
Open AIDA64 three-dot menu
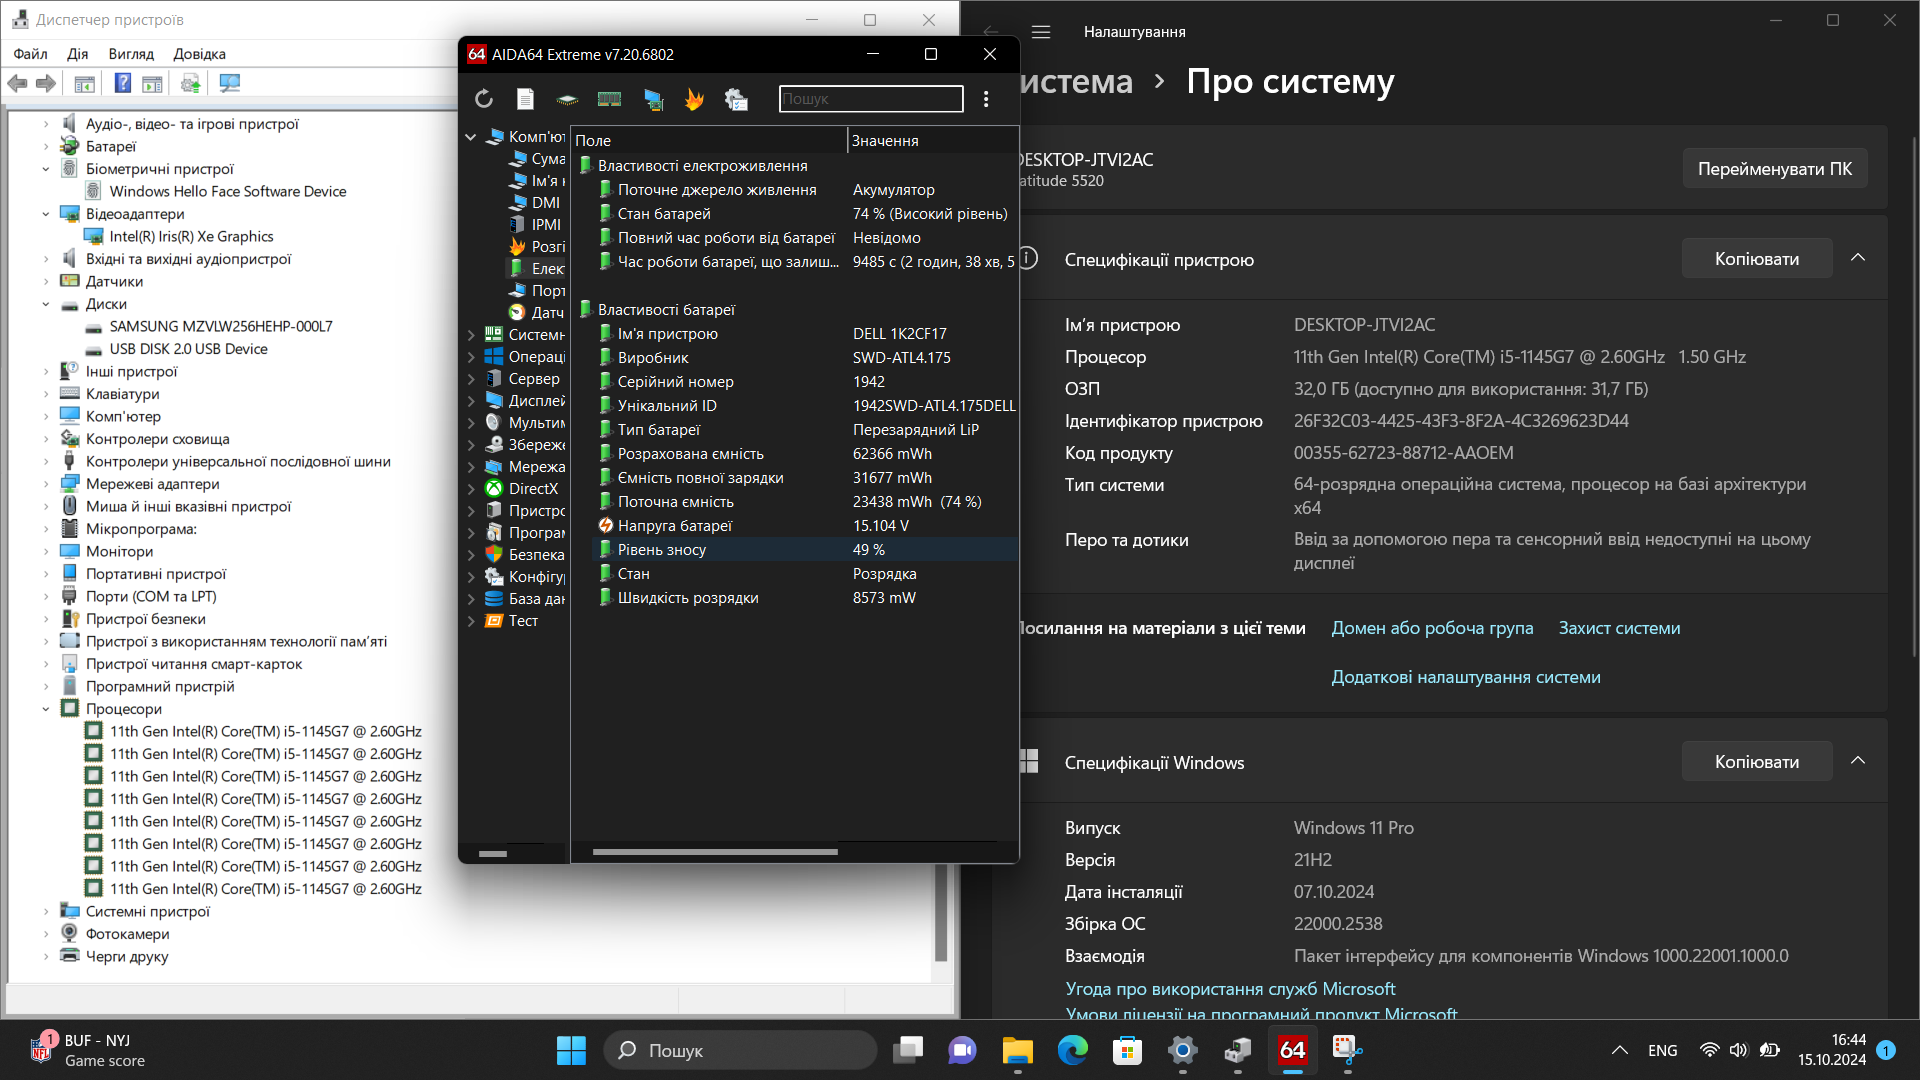pos(986,99)
